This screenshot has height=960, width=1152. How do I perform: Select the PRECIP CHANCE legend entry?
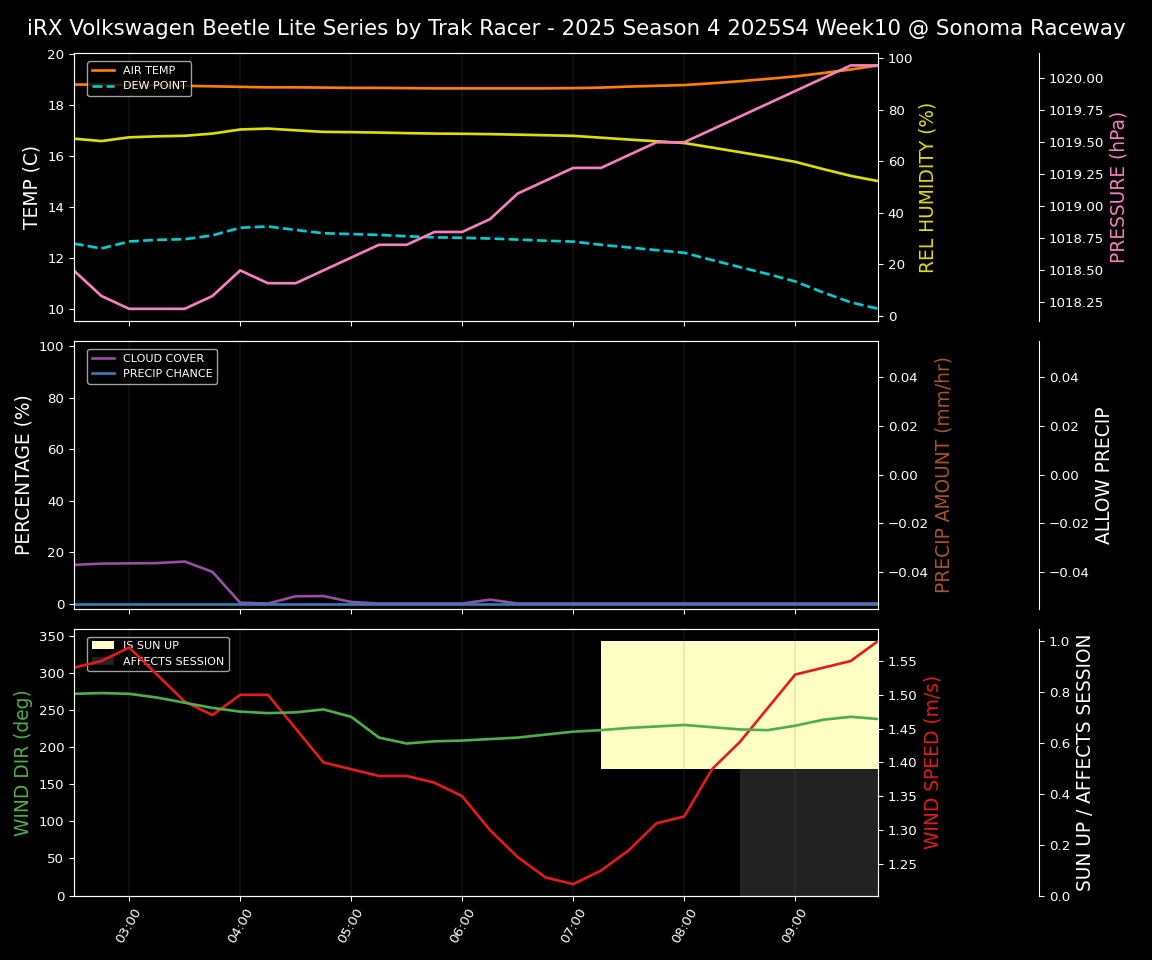pyautogui.click(x=167, y=374)
